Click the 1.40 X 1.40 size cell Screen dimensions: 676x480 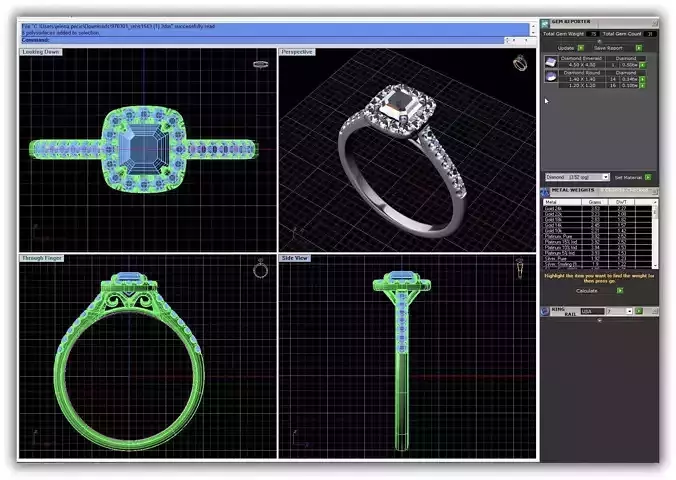[581, 79]
